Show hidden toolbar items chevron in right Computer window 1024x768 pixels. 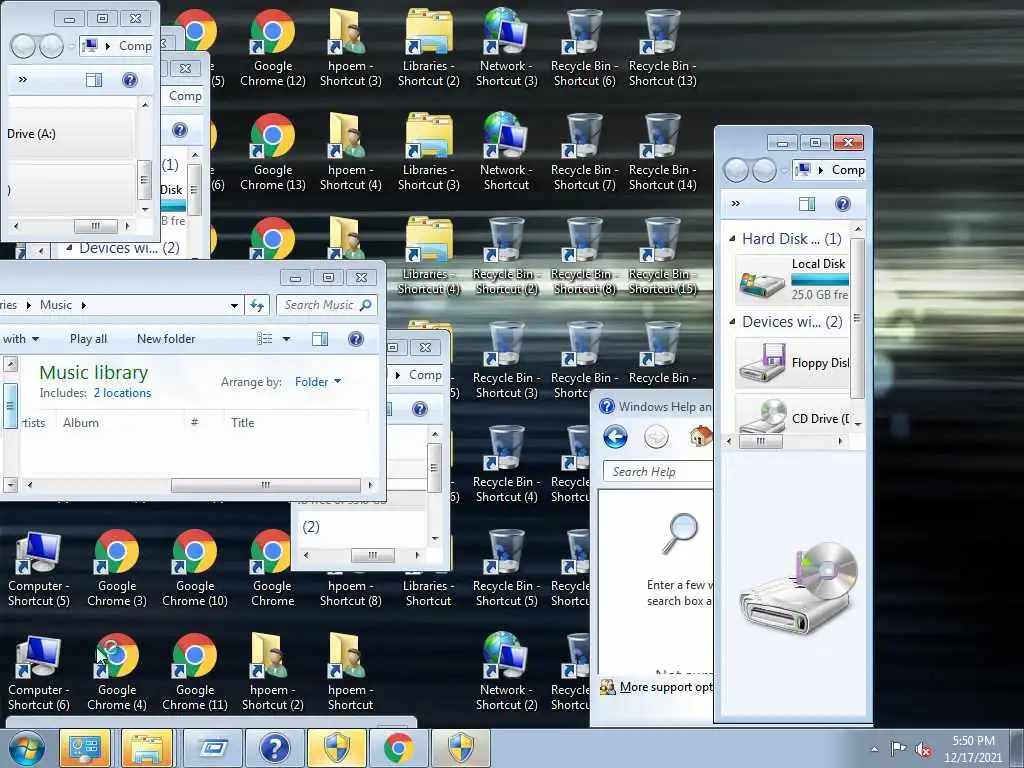[x=736, y=204]
